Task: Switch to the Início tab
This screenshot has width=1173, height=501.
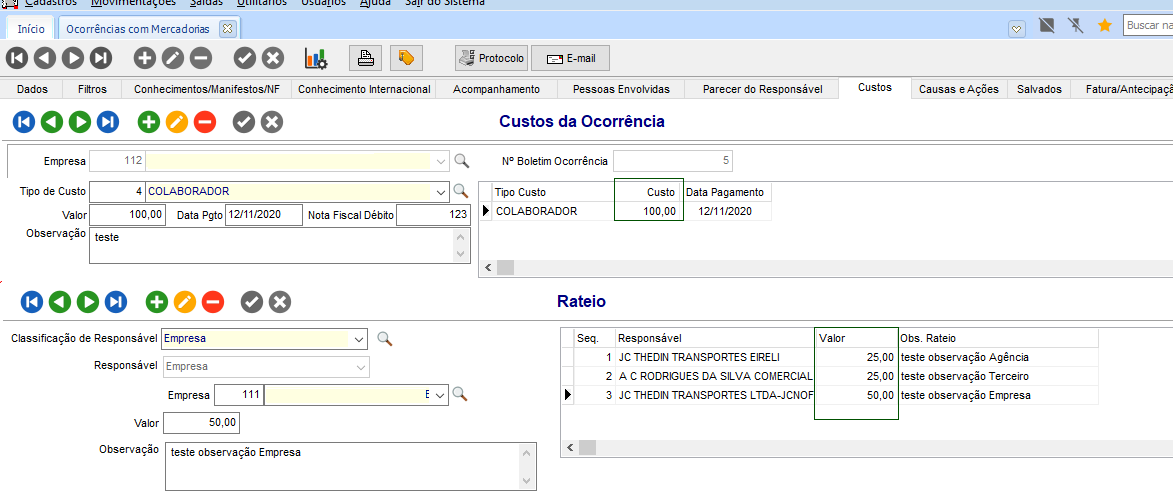Action: (x=31, y=29)
